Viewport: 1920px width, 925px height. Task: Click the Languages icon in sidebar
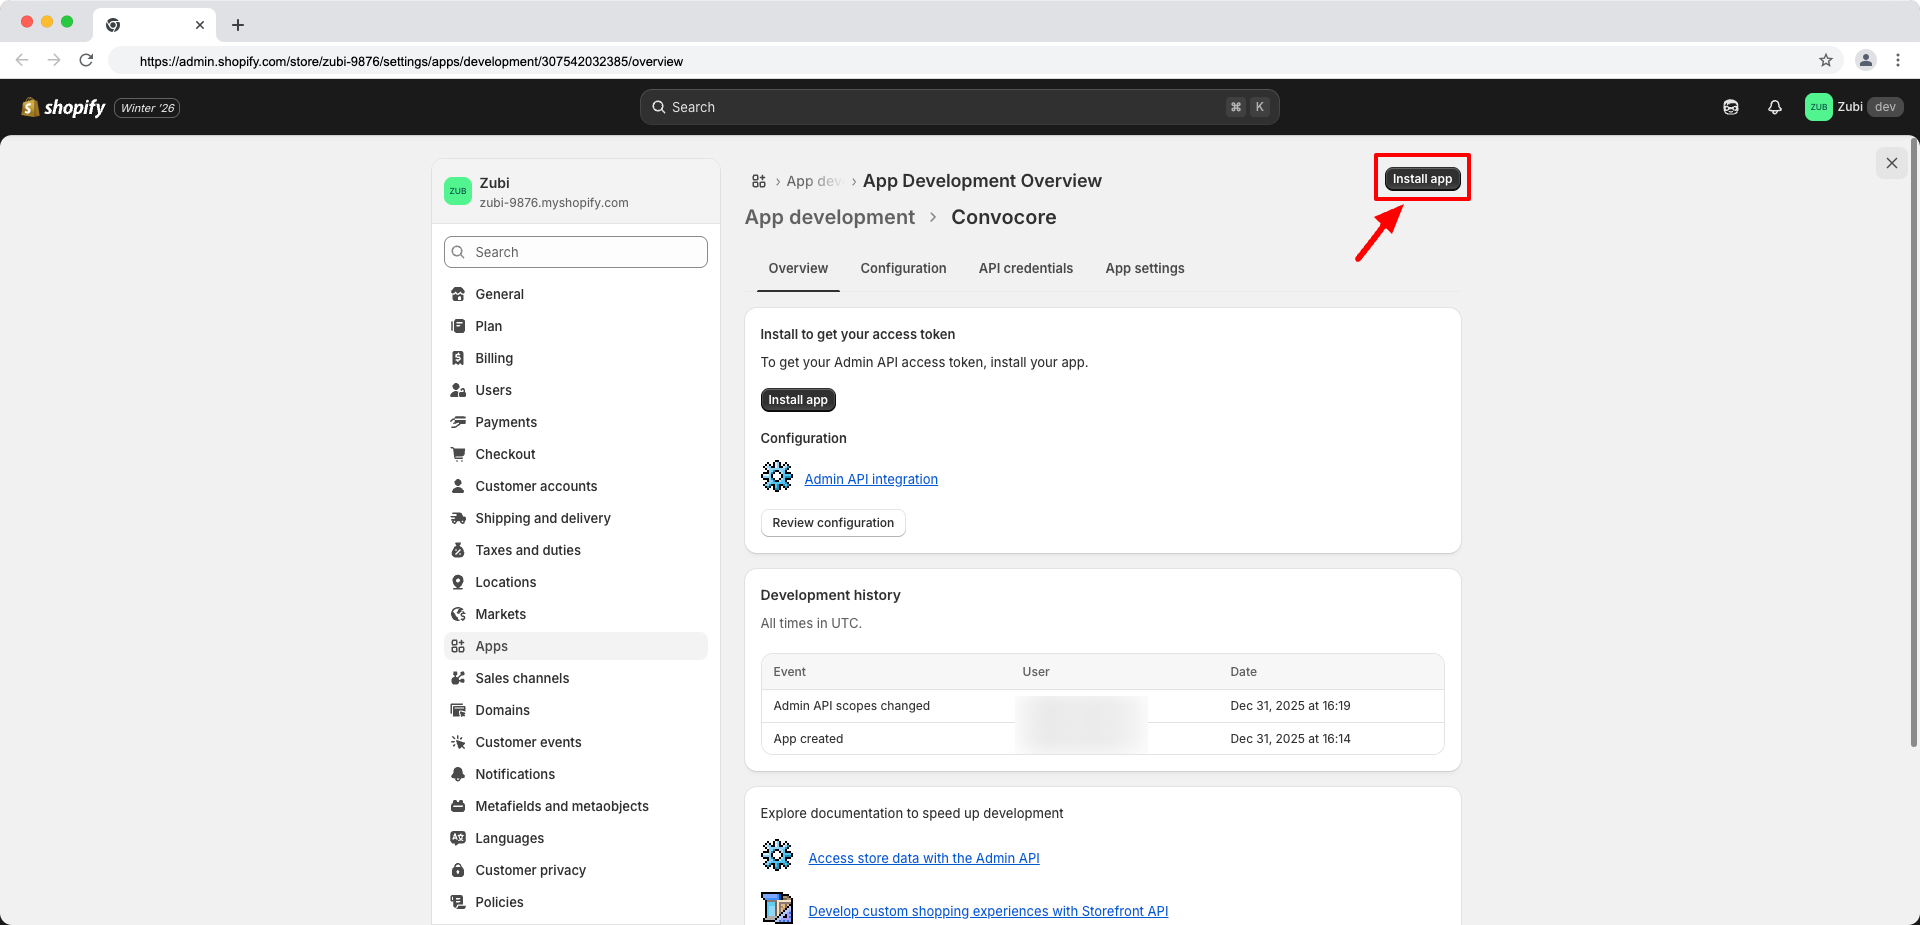coord(458,838)
